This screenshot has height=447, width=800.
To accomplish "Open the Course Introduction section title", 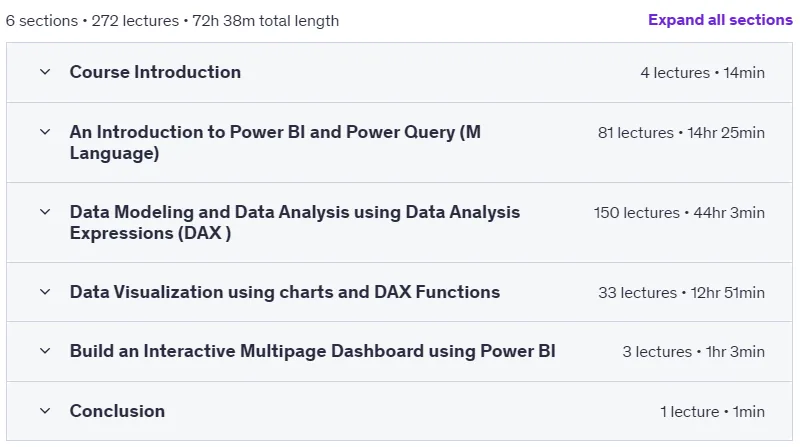I will pyautogui.click(x=155, y=72).
